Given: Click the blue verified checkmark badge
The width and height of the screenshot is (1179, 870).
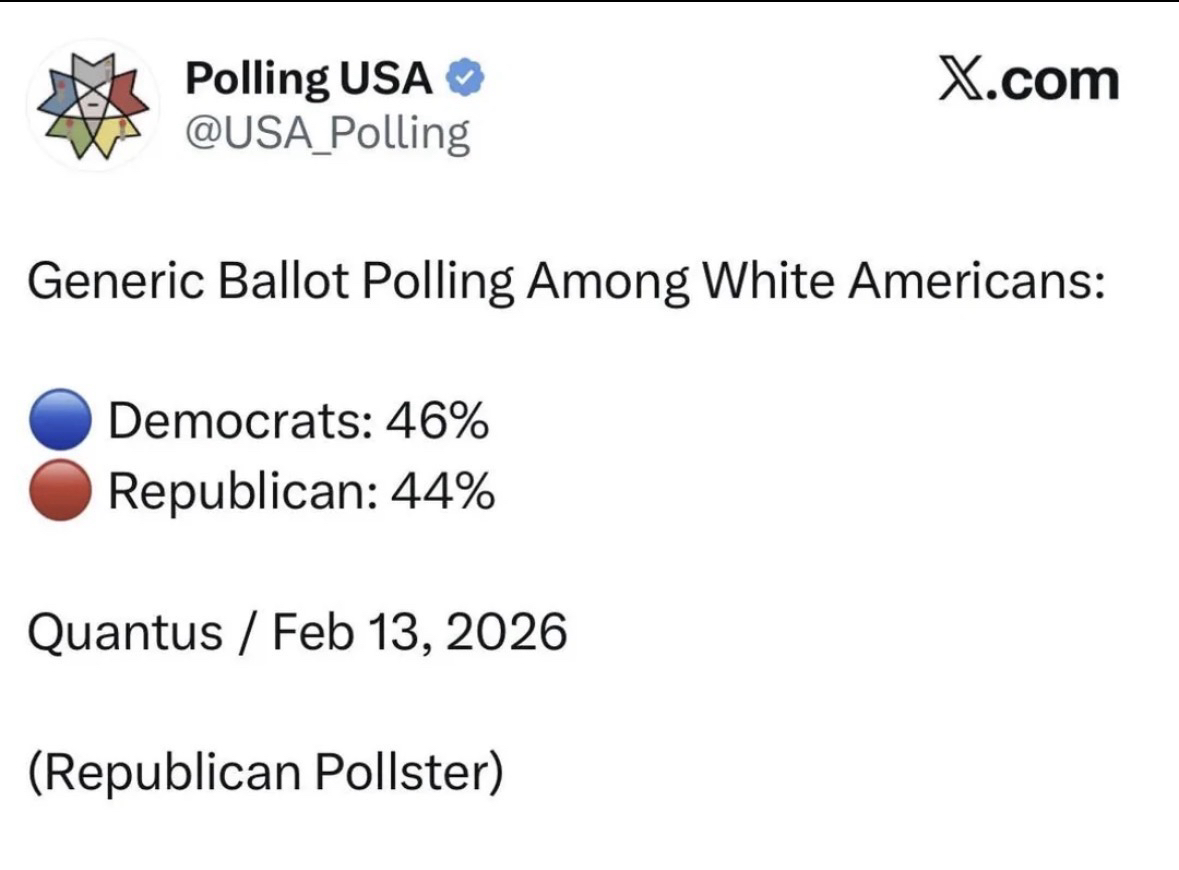Looking at the screenshot, I should [x=465, y=77].
